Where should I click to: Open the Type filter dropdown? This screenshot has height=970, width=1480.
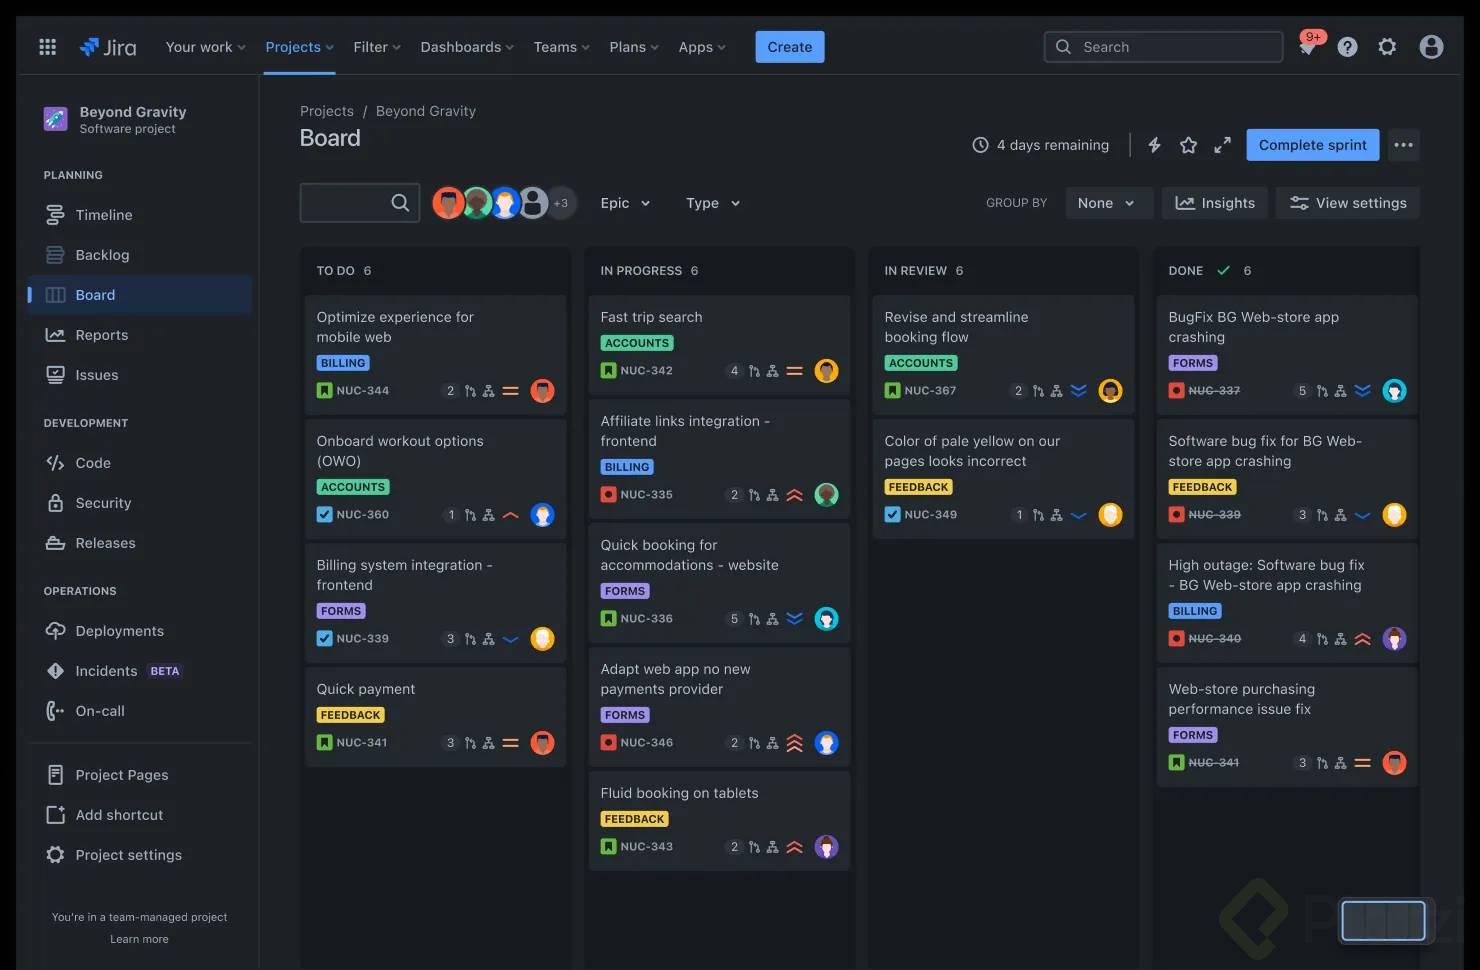click(713, 203)
